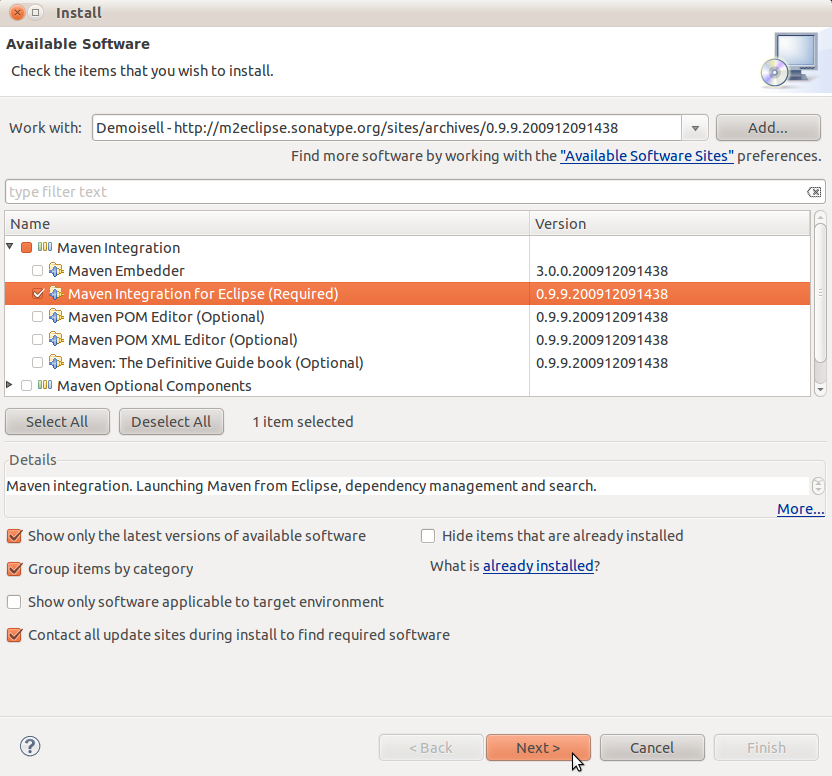Expand the Maven Optional Components category
The width and height of the screenshot is (832, 776).
[11, 386]
